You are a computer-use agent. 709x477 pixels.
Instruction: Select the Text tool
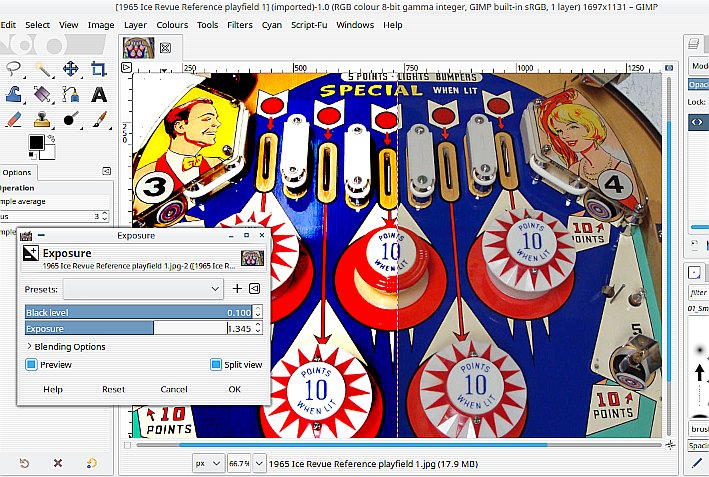point(99,94)
